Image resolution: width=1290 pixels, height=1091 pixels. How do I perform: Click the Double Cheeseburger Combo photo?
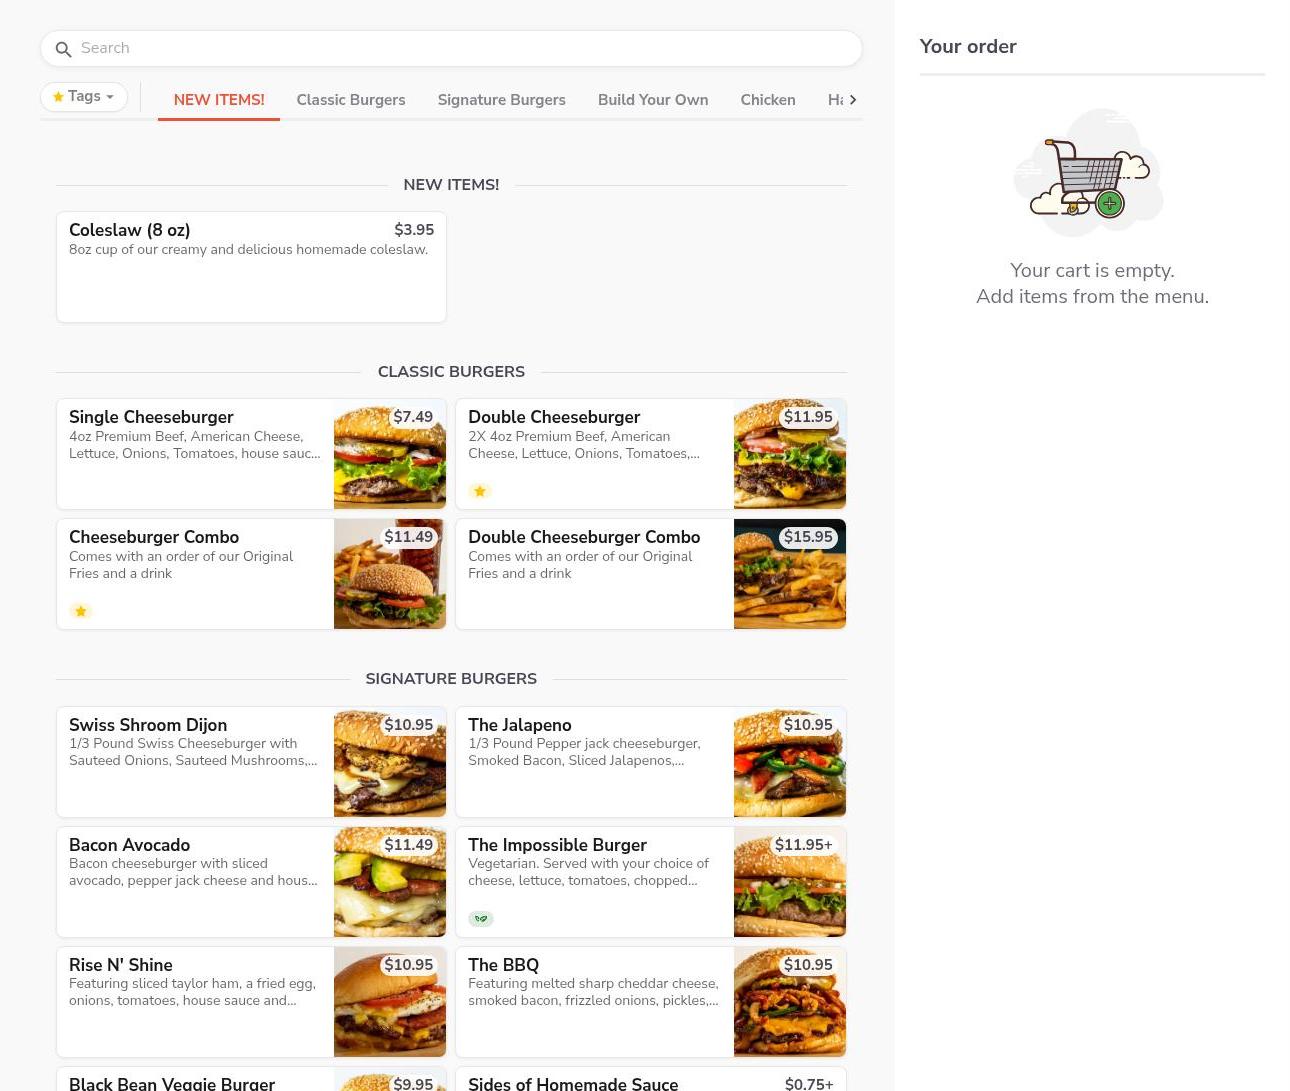click(790, 574)
